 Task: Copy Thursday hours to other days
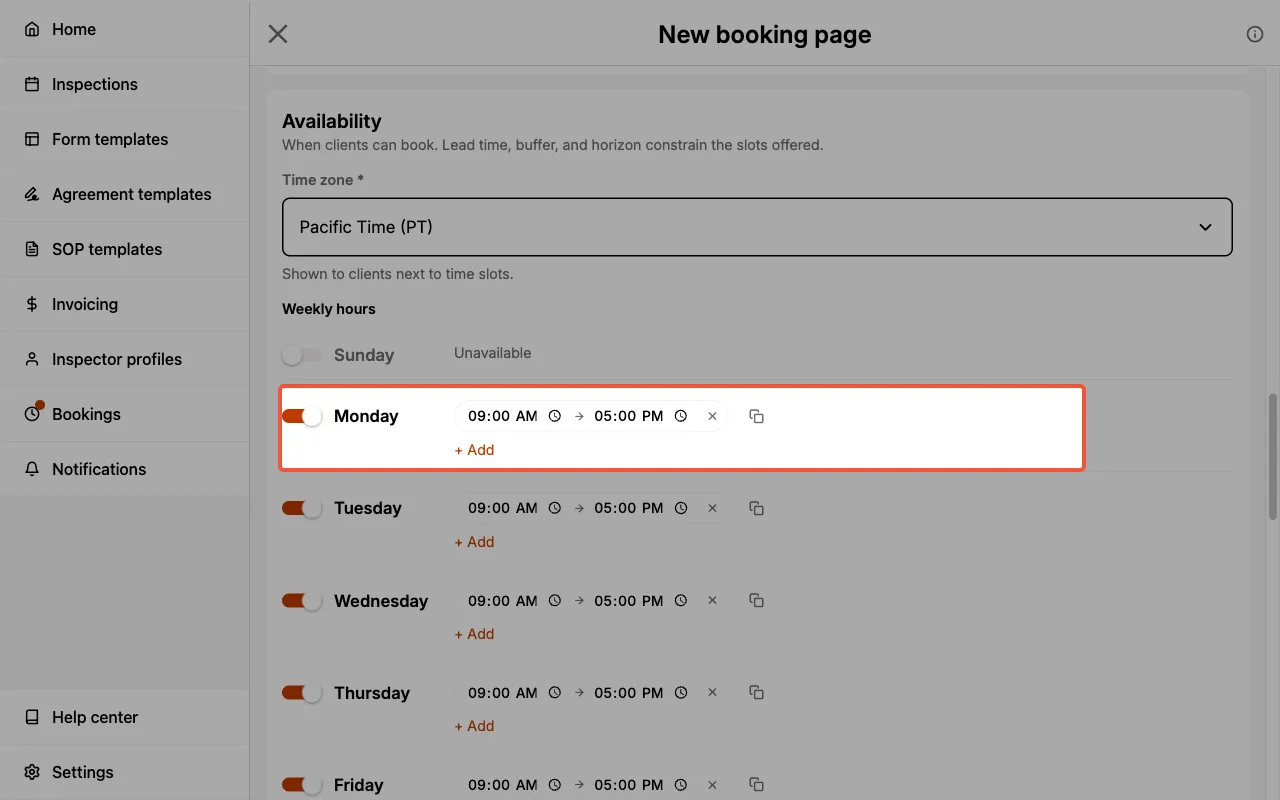pyautogui.click(x=757, y=693)
